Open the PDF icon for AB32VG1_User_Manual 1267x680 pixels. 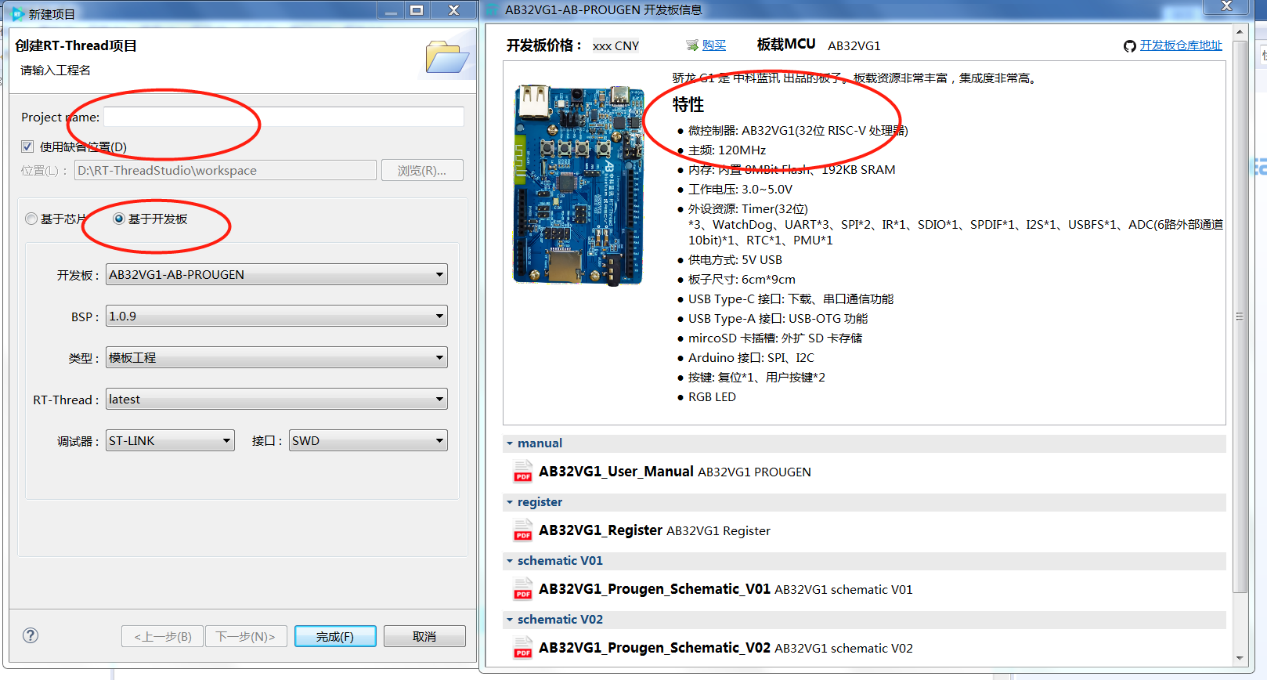[523, 471]
